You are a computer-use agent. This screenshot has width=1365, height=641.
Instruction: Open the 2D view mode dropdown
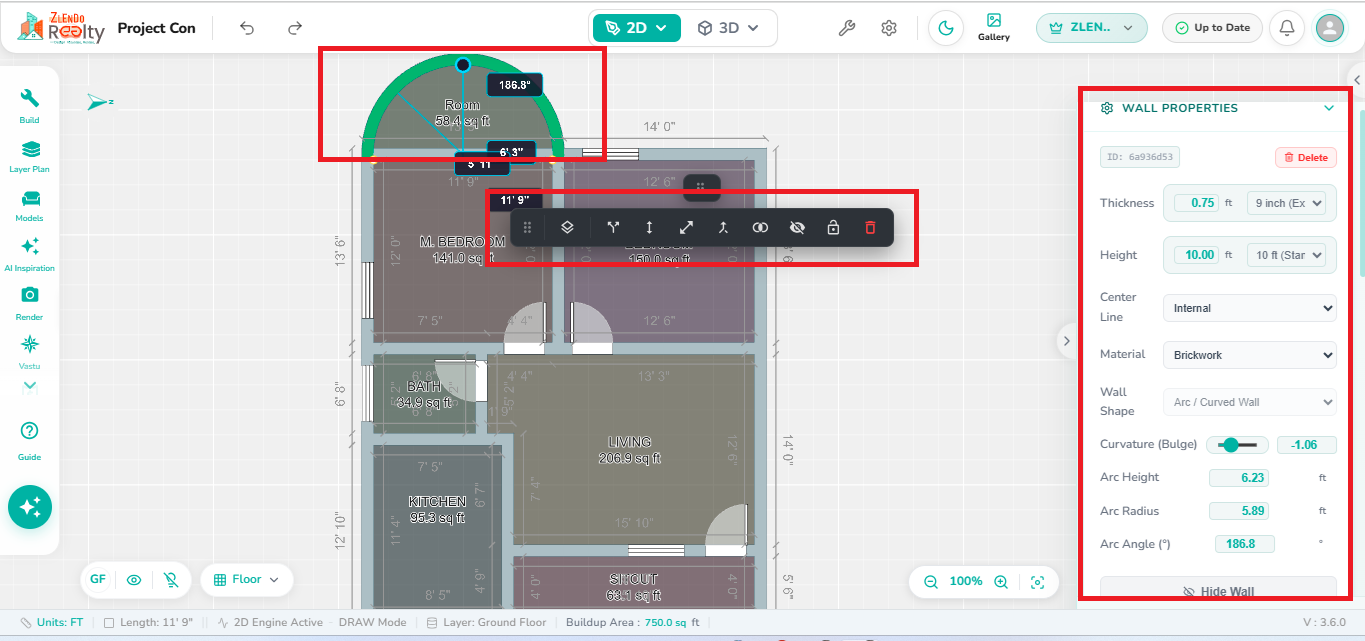(636, 28)
